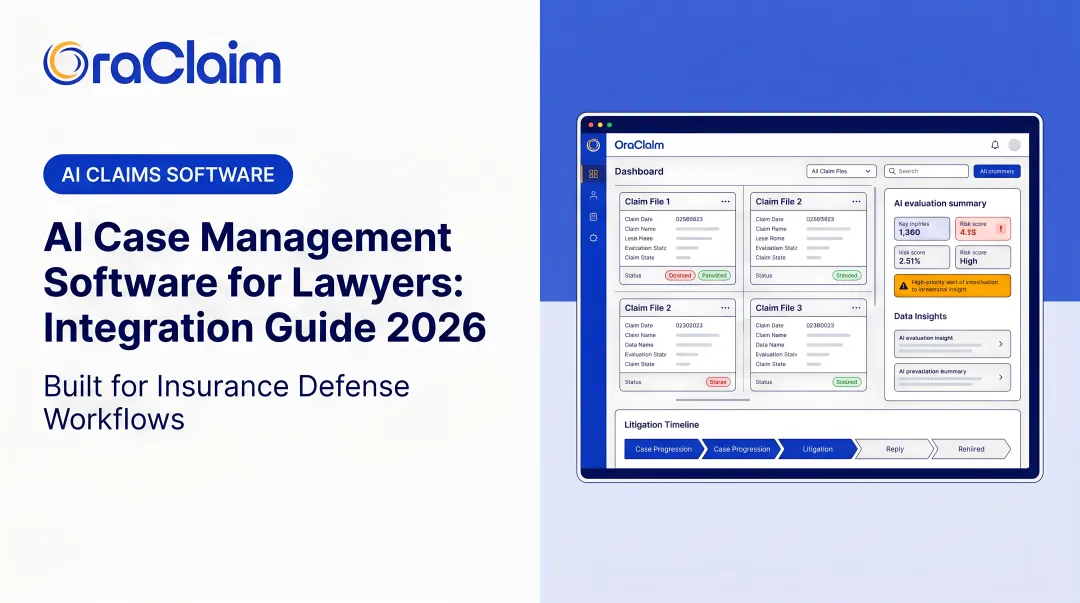This screenshot has width=1080, height=603.
Task: Click the magnifier icon in the Search box
Action: click(x=892, y=171)
